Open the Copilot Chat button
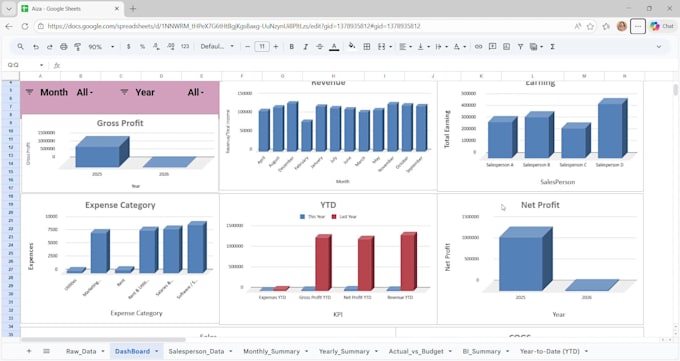Image resolution: width=680 pixels, height=361 pixels. coord(662,26)
